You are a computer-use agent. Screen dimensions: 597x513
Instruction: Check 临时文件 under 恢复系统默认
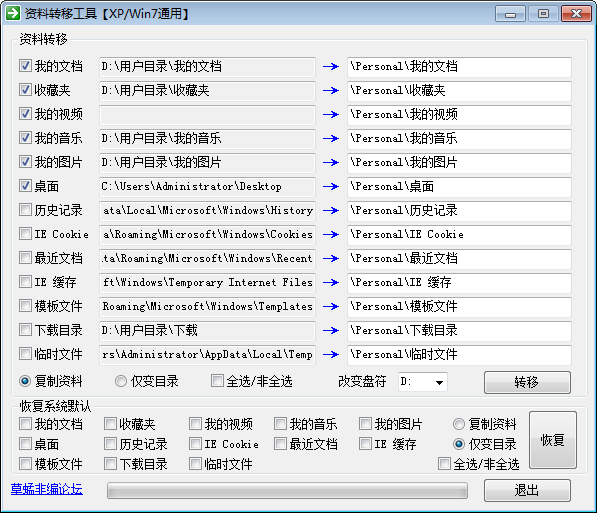pos(195,464)
